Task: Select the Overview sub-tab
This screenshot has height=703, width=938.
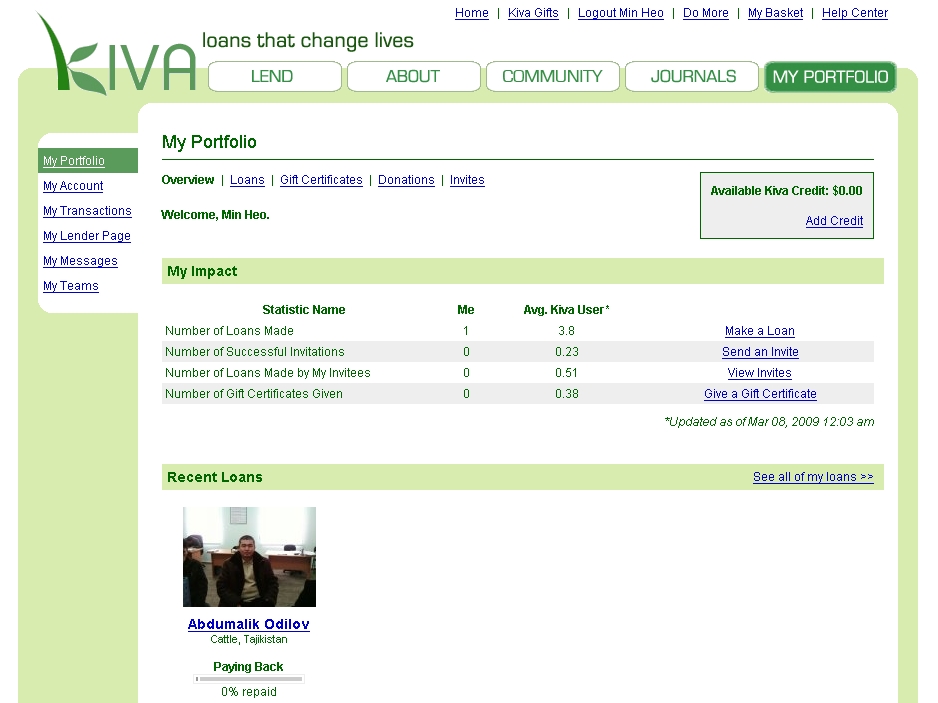Action: click(x=187, y=180)
